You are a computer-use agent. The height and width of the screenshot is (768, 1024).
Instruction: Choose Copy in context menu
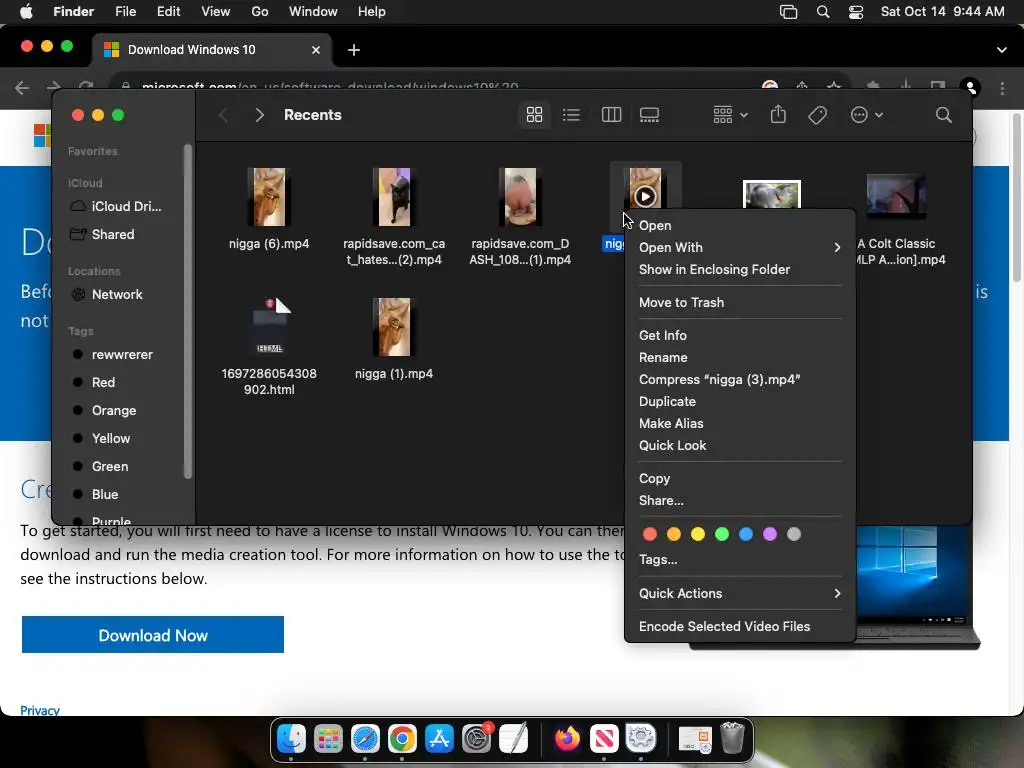[739, 479]
